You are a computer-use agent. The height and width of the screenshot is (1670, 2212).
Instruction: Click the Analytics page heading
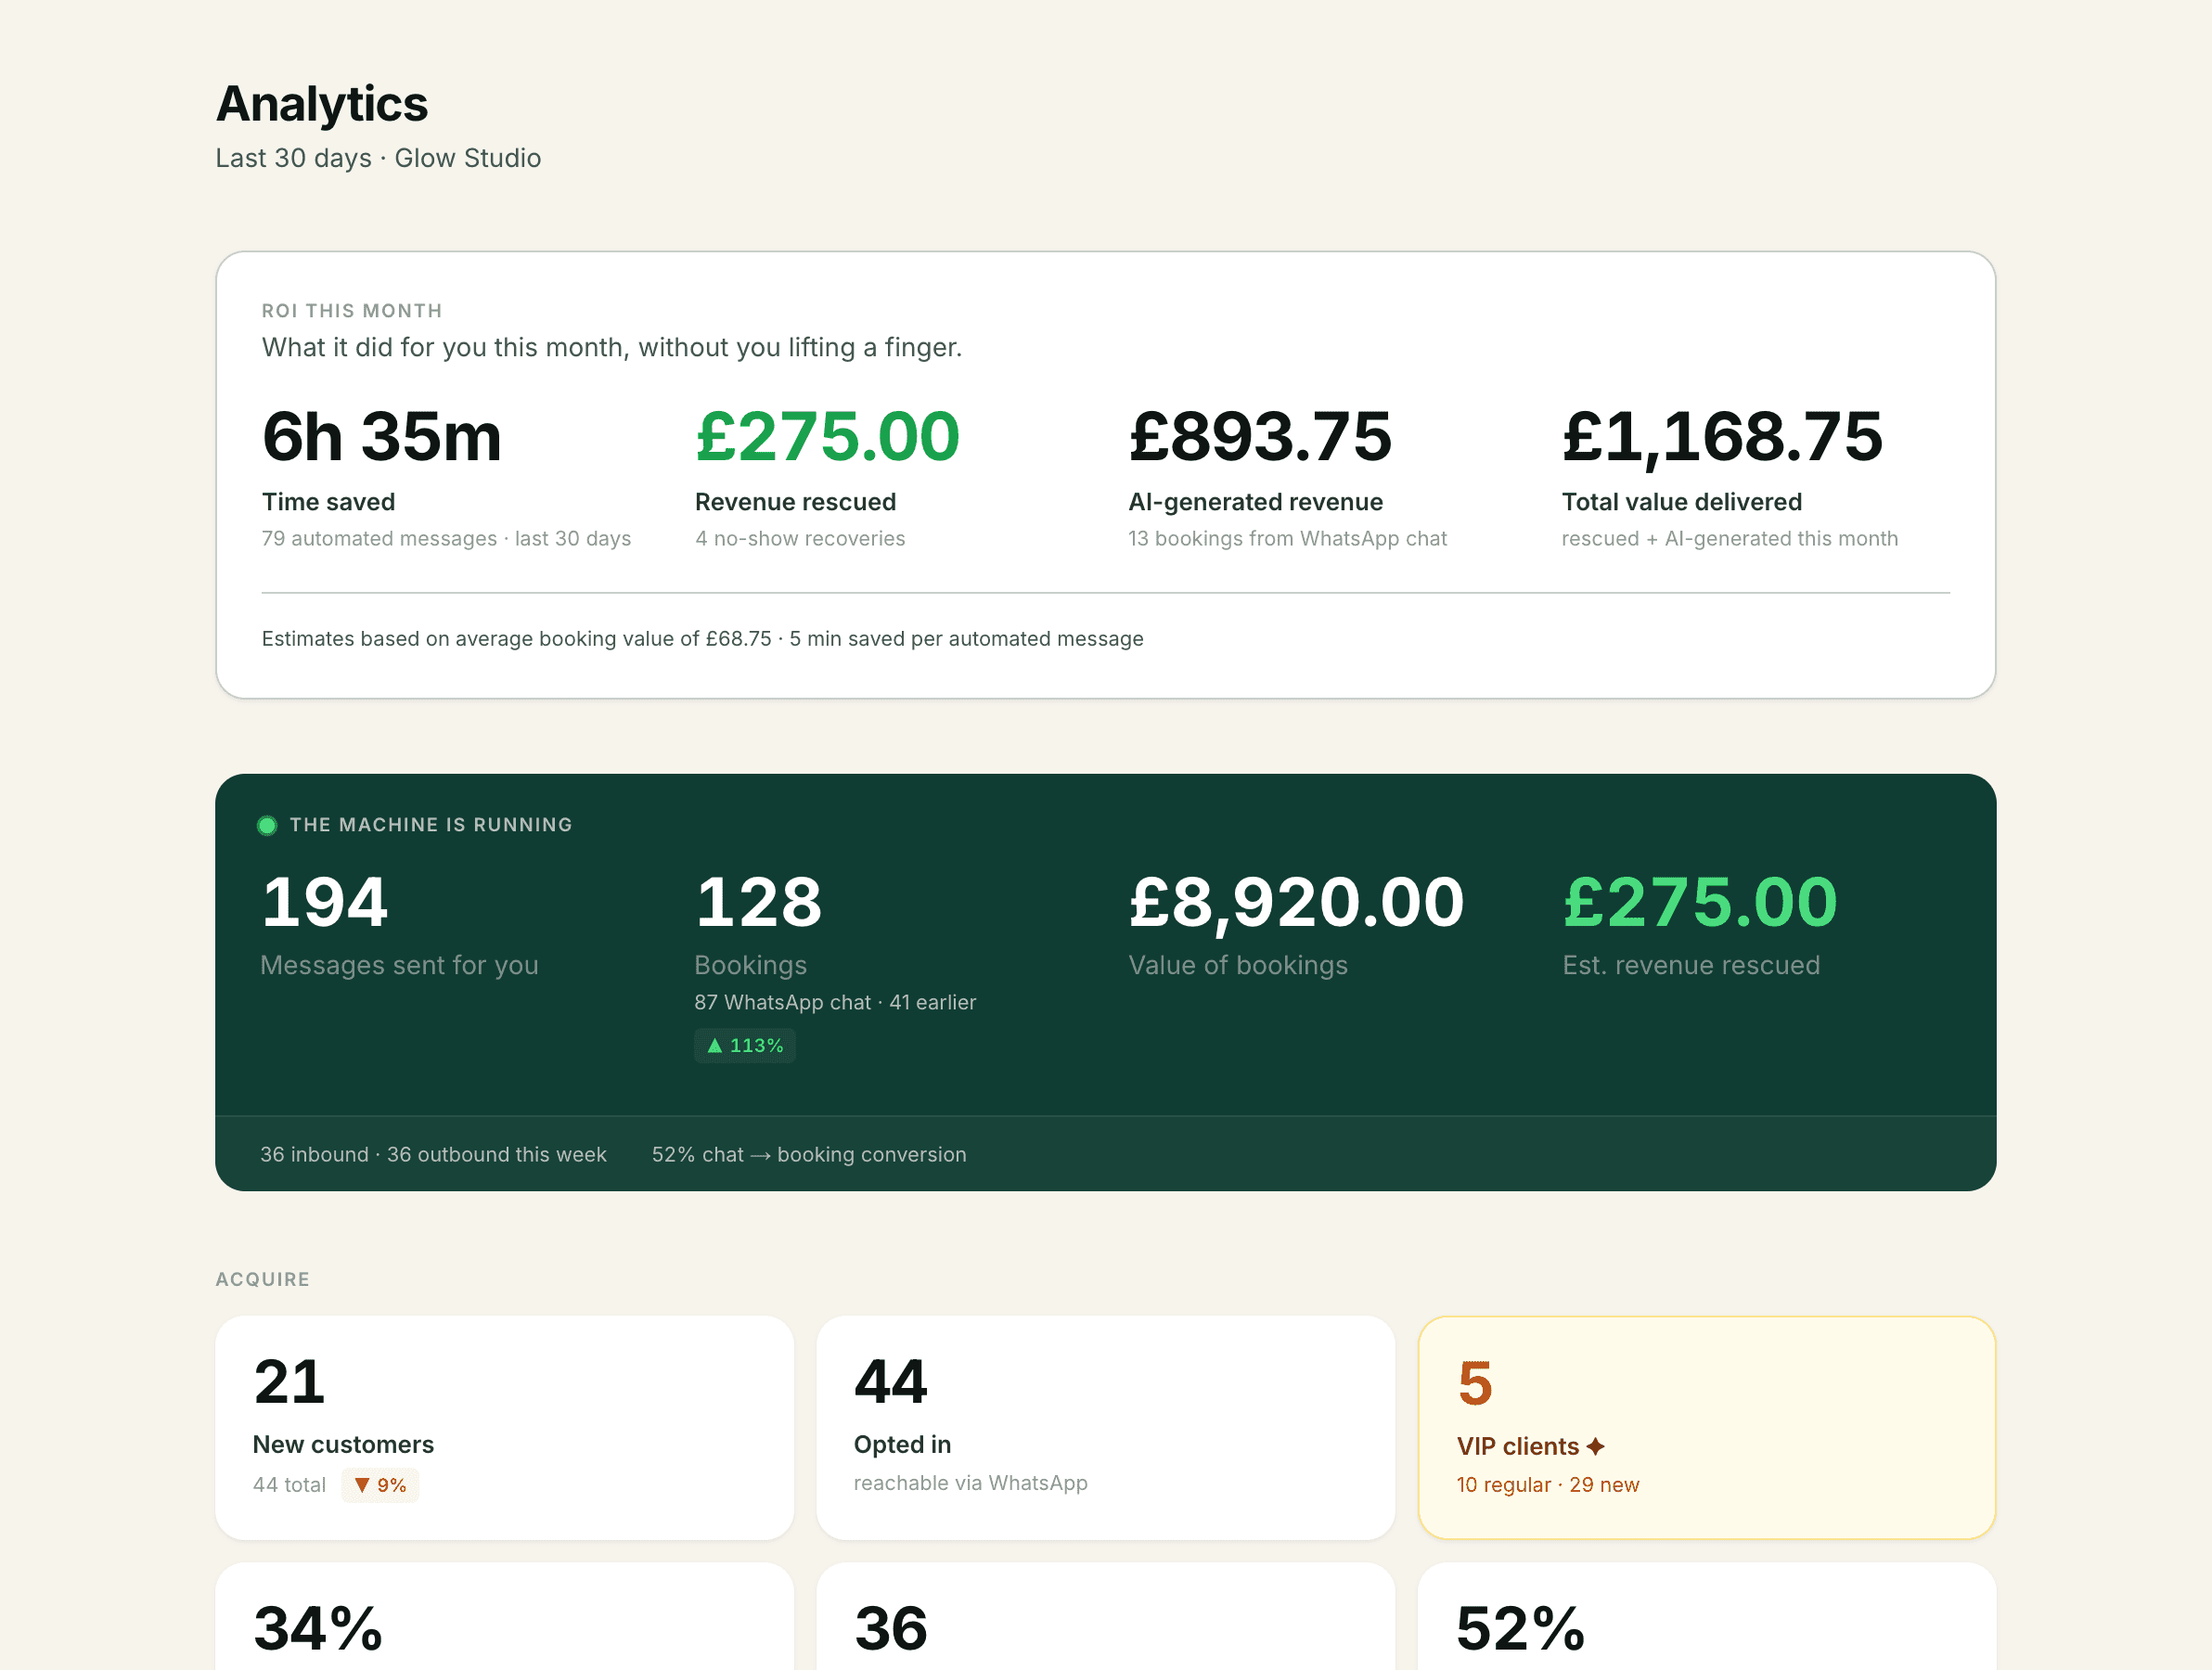click(x=322, y=103)
